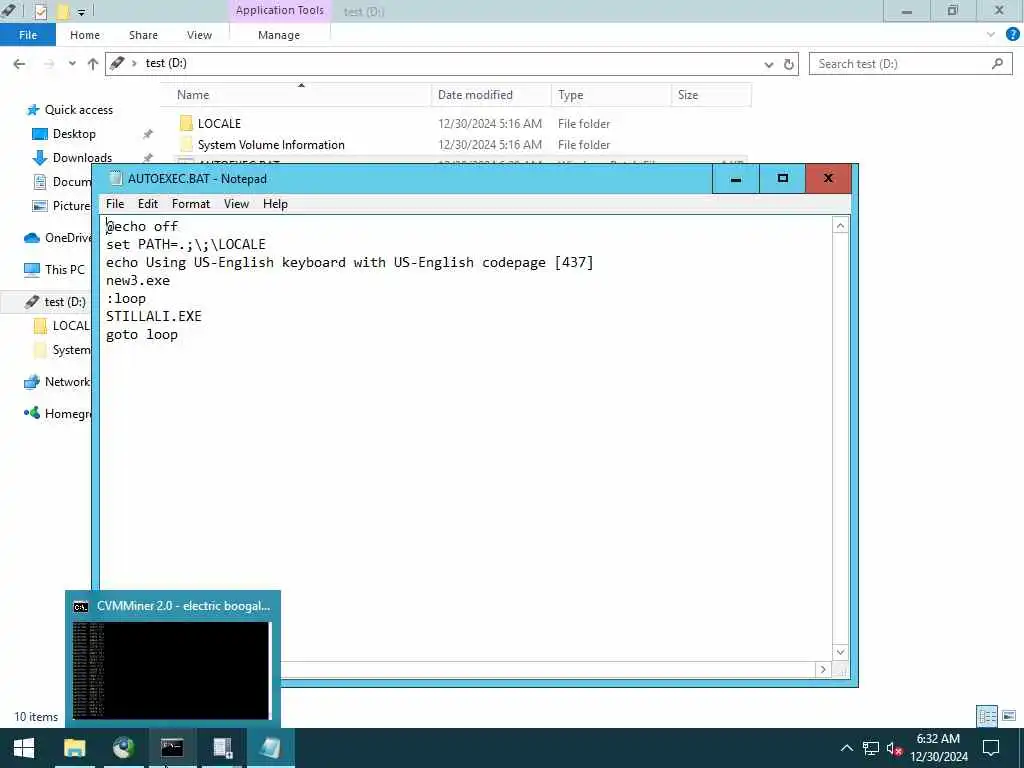Sort files by Date modified column
Screen dimensions: 1024x768
tap(491, 95)
